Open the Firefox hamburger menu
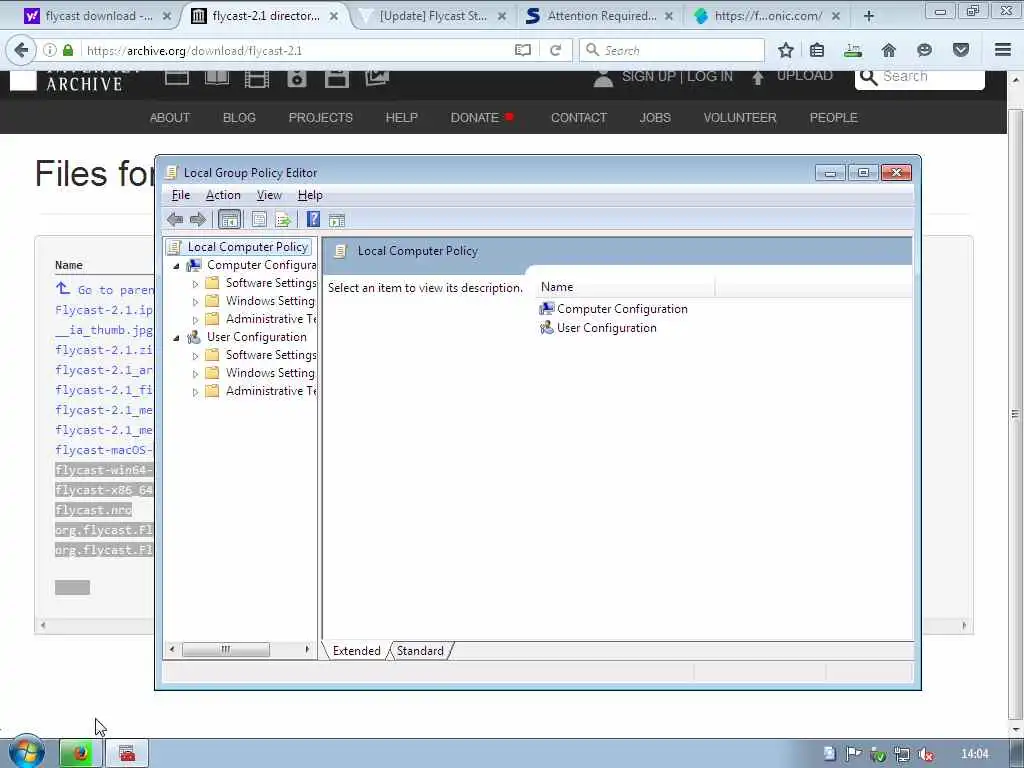This screenshot has height=768, width=1024. tap(1003, 50)
